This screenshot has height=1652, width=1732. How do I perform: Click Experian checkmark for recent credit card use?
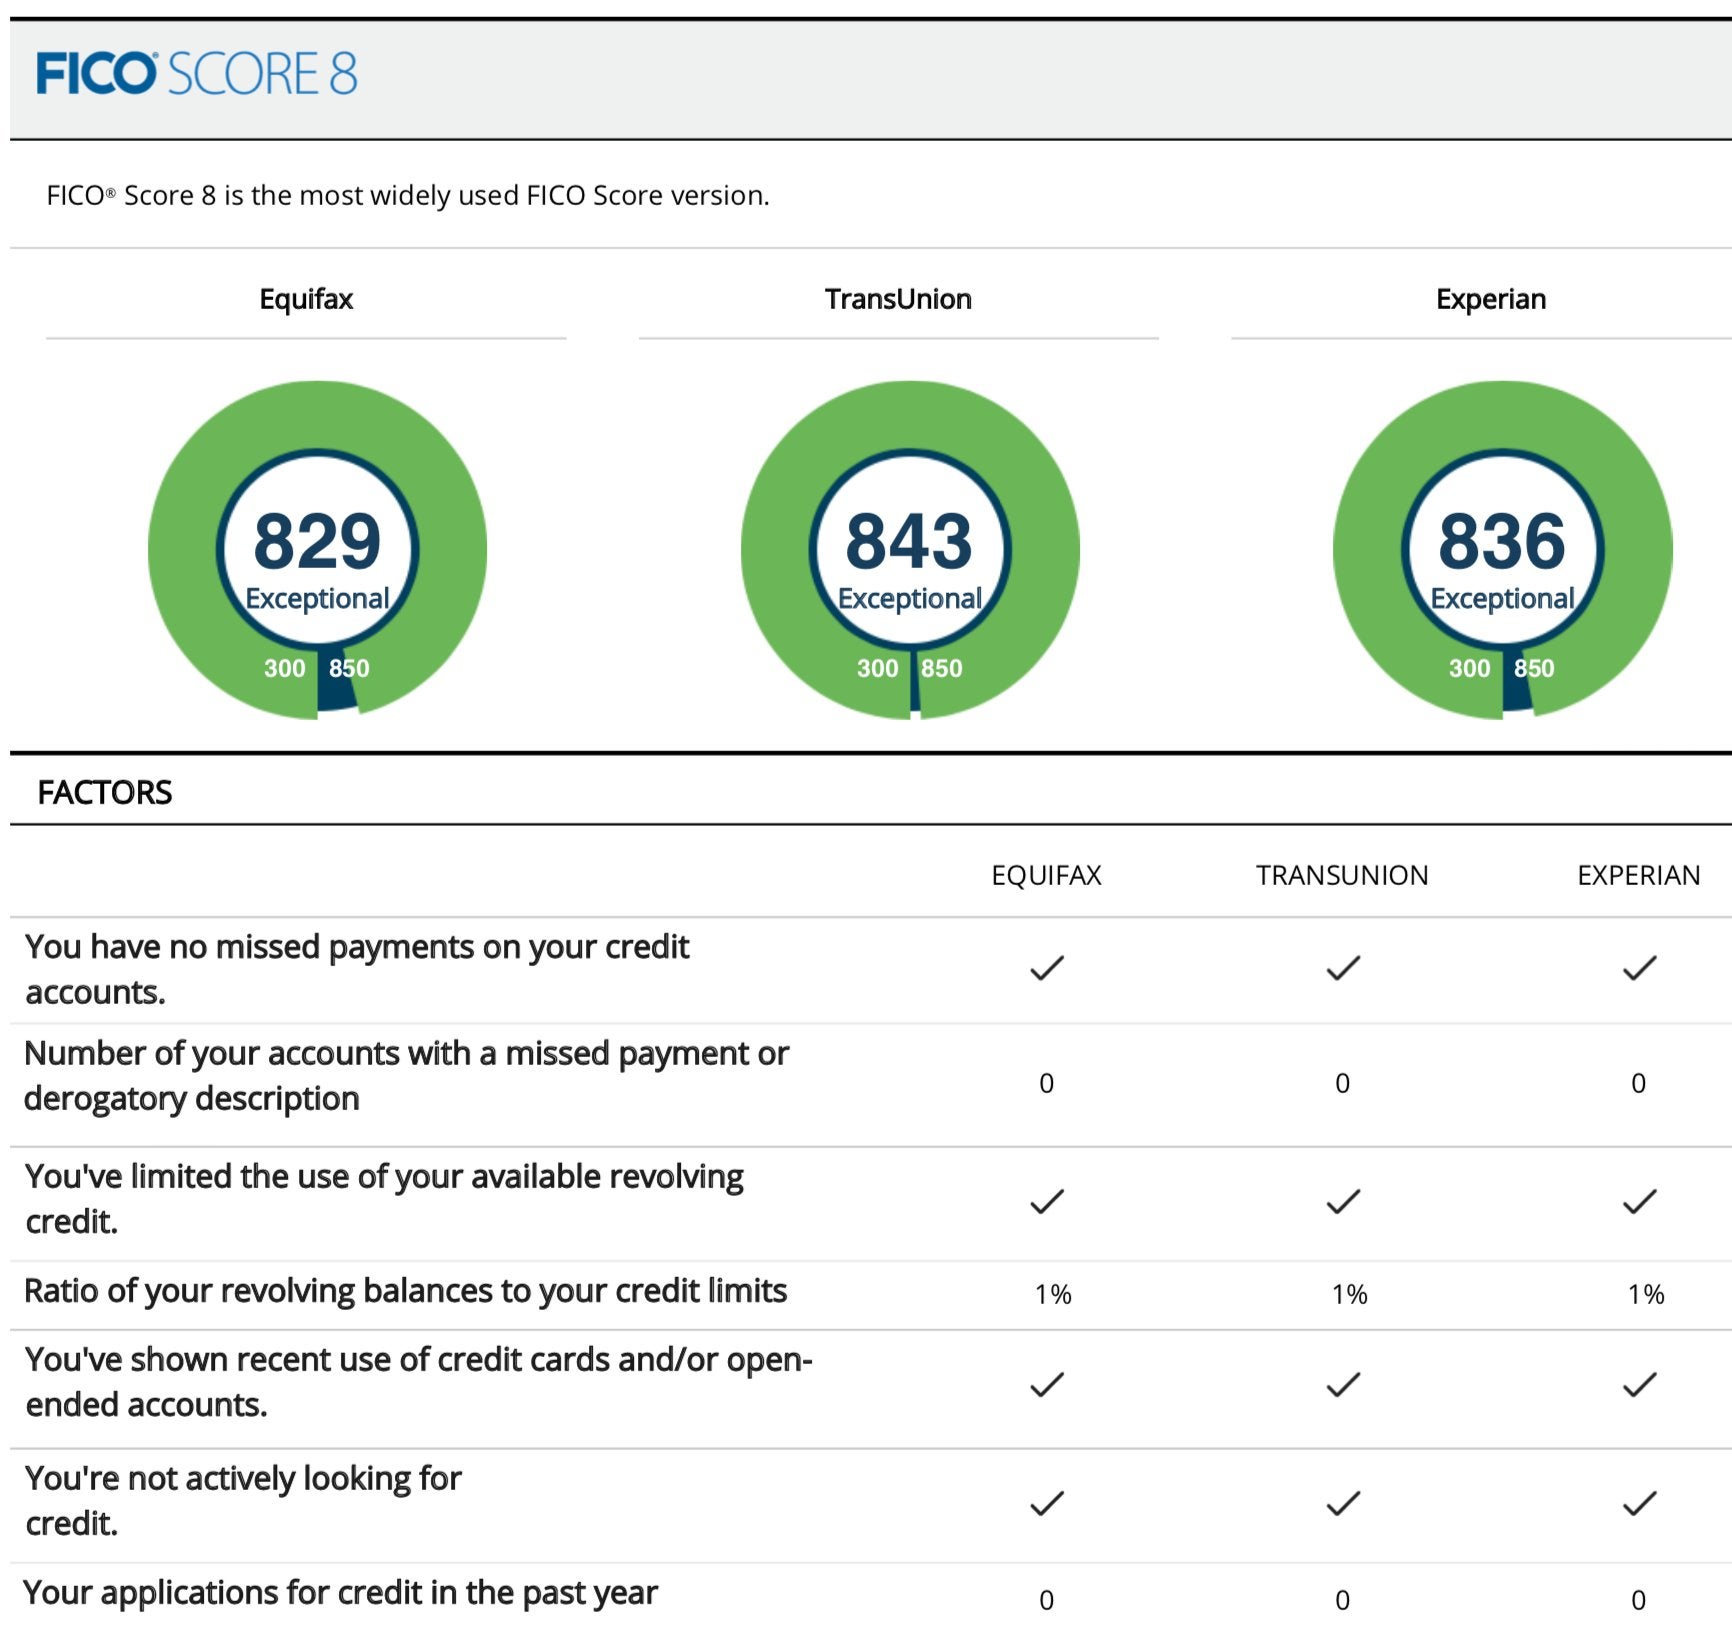[1639, 1385]
